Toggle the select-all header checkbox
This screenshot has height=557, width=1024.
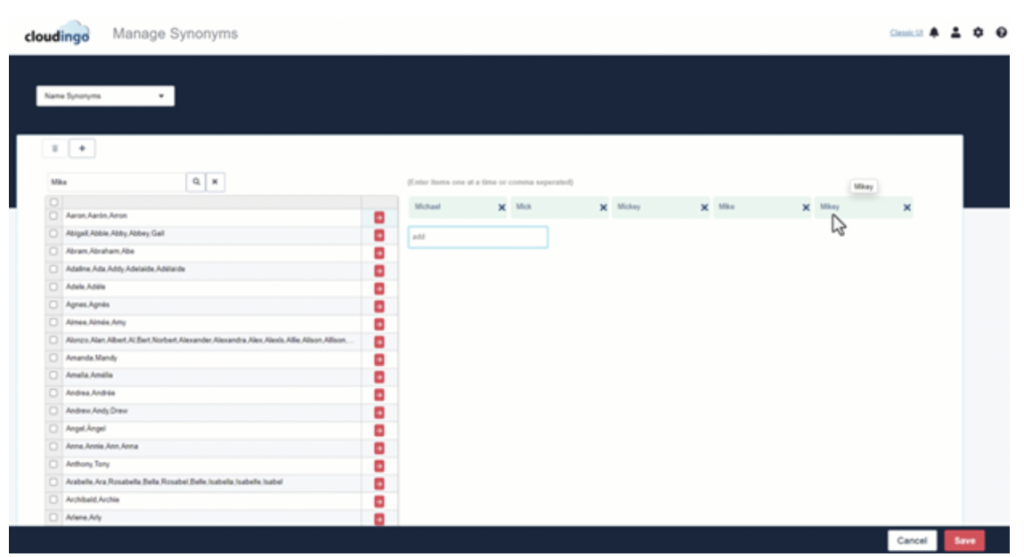[x=54, y=202]
